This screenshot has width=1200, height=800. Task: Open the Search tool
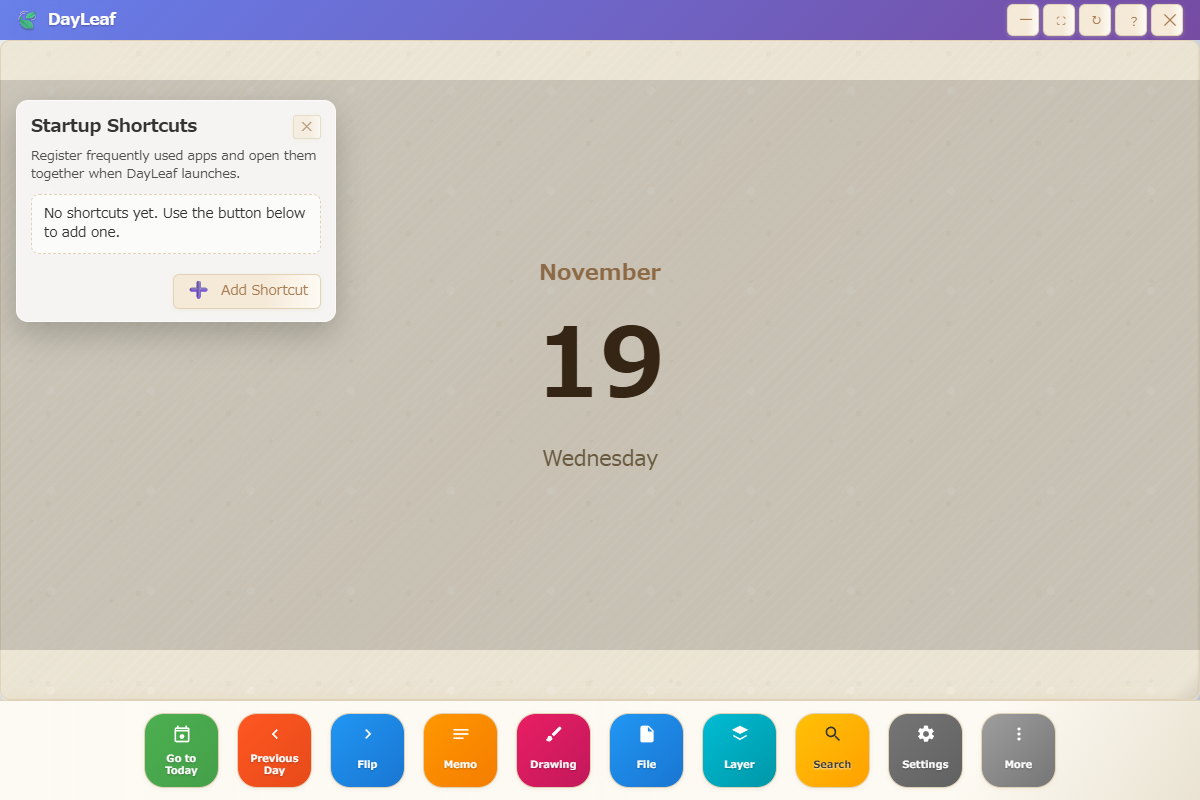tap(832, 750)
